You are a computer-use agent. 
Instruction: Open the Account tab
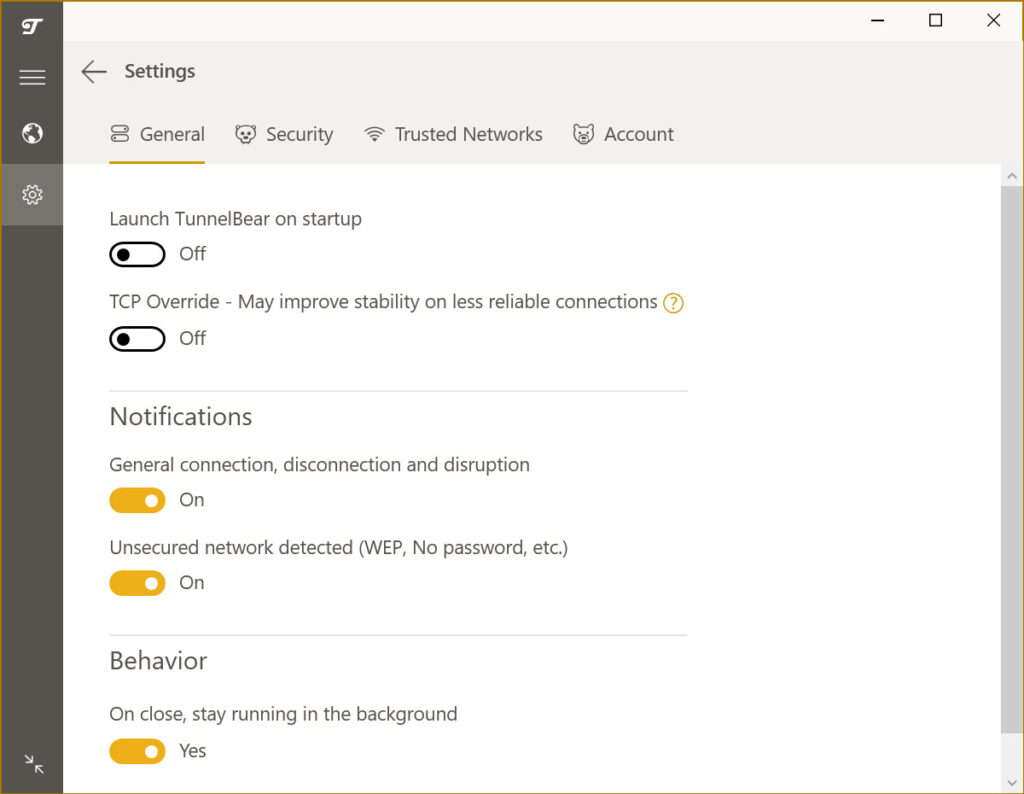623,135
